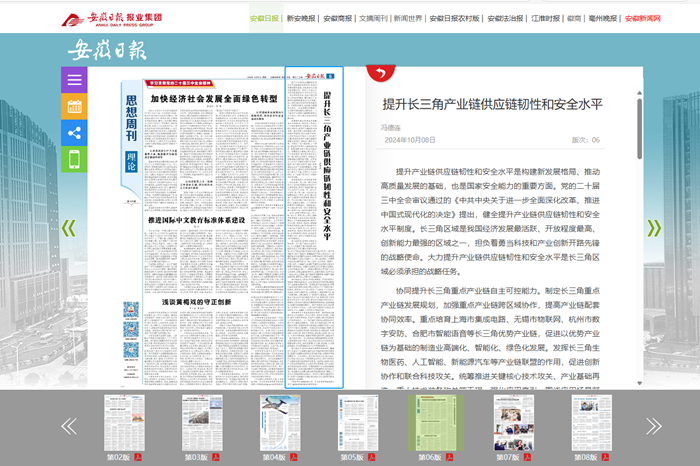This screenshot has width=700, height=466.
Task: Go to previous page with left chevron
Action: coord(69,229)
